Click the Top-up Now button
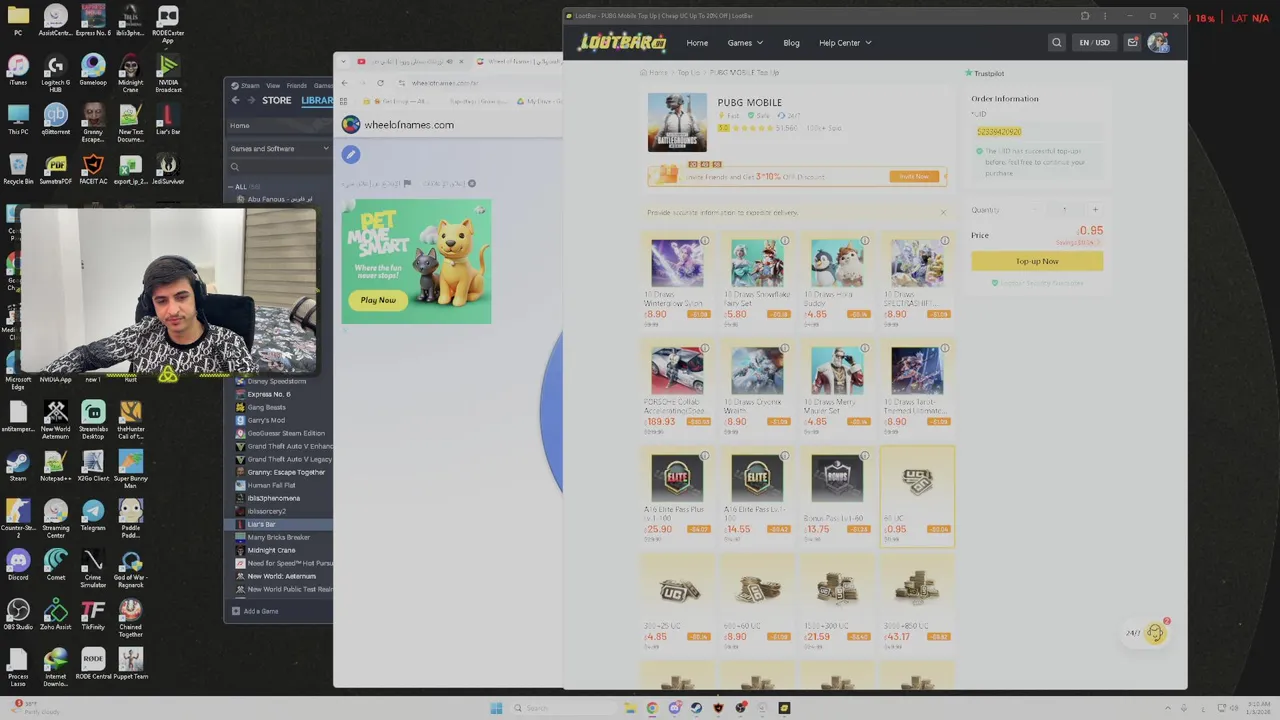The image size is (1280, 720). pyautogui.click(x=1037, y=261)
